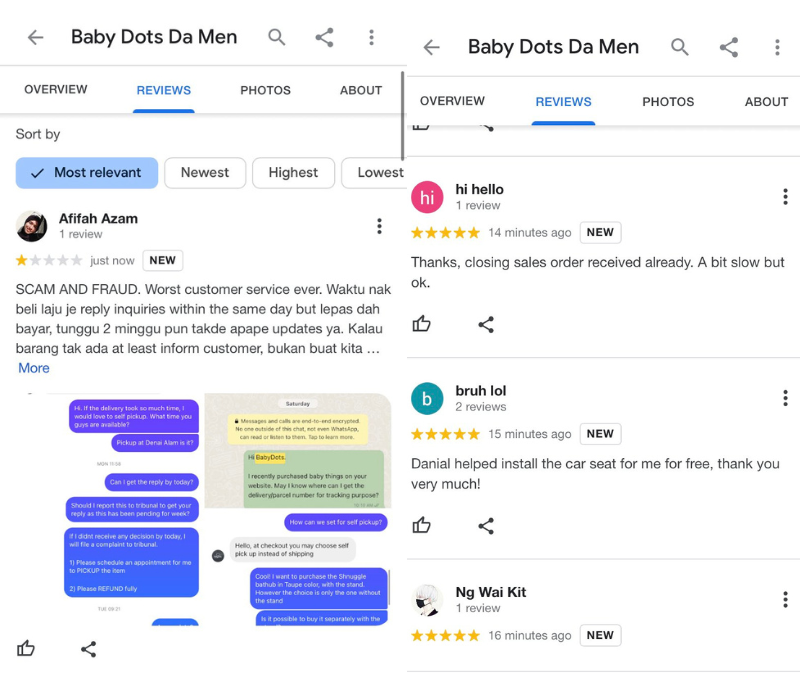Viewport: 800px width, 683px height.
Task: Like bruh lol's review
Action: tap(421, 525)
